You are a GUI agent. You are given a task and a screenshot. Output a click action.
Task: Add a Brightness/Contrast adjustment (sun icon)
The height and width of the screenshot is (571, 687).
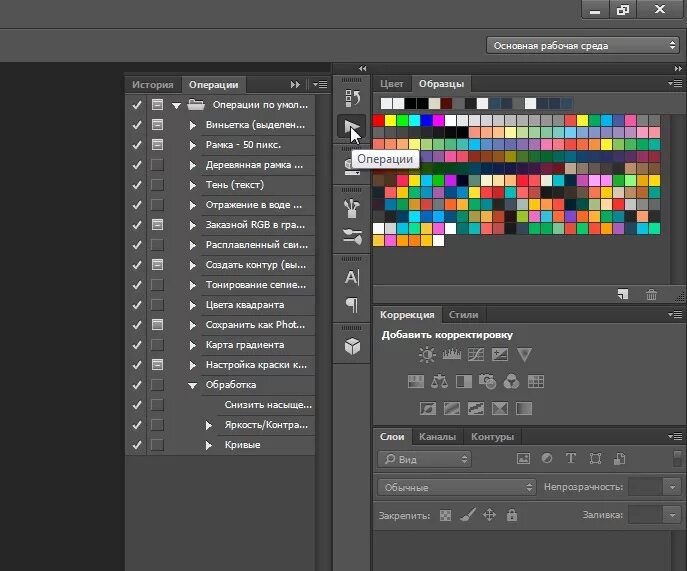coord(427,355)
